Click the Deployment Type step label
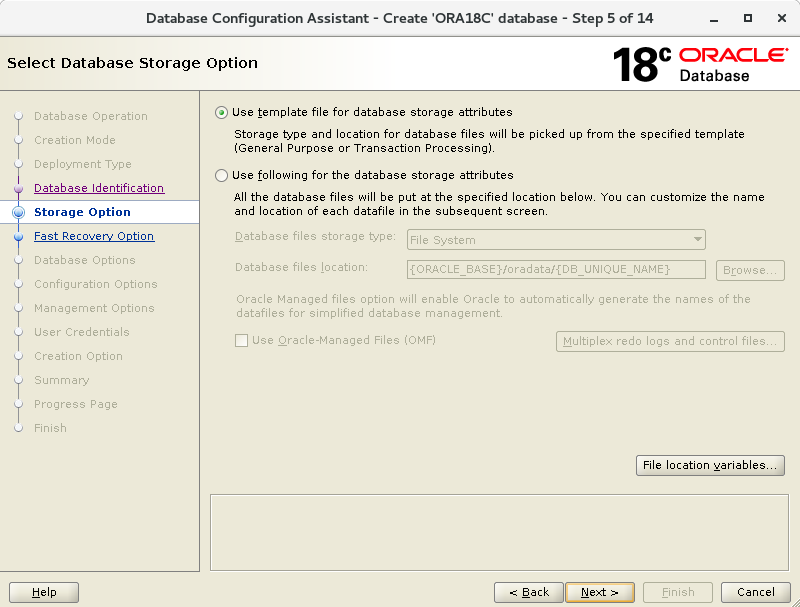The width and height of the screenshot is (800, 607). tap(83, 164)
